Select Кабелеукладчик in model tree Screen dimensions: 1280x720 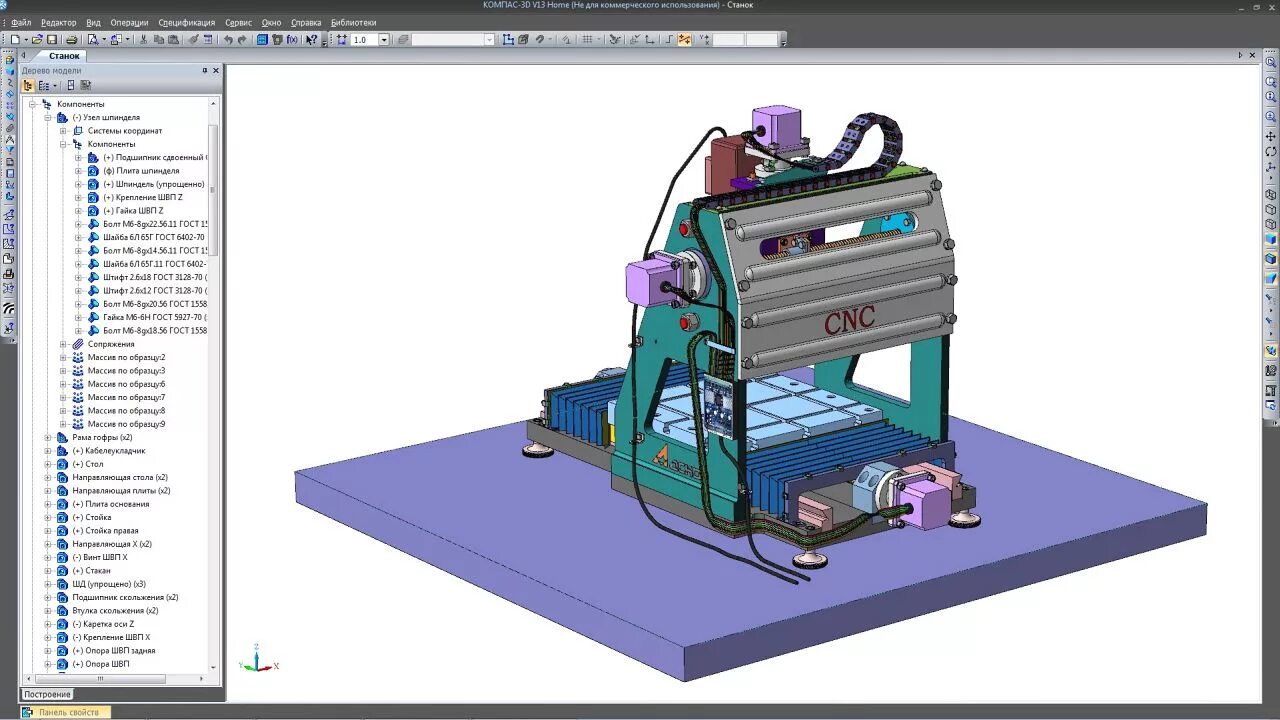pyautogui.click(x=108, y=451)
